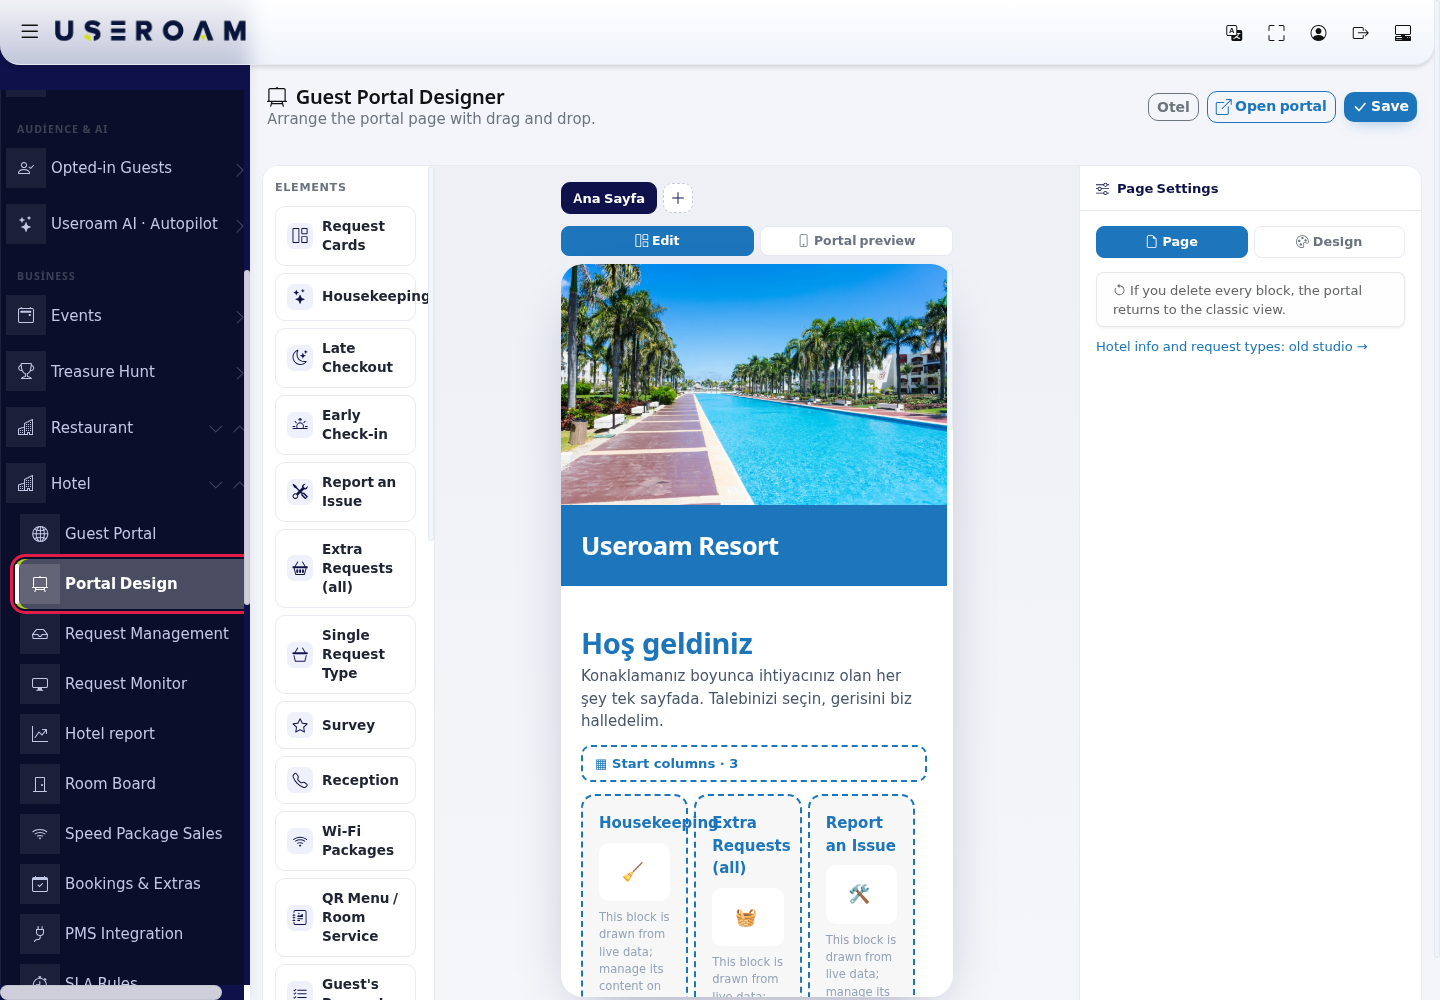1440x1000 pixels.
Task: Choose the Survey star element
Action: coord(345,725)
